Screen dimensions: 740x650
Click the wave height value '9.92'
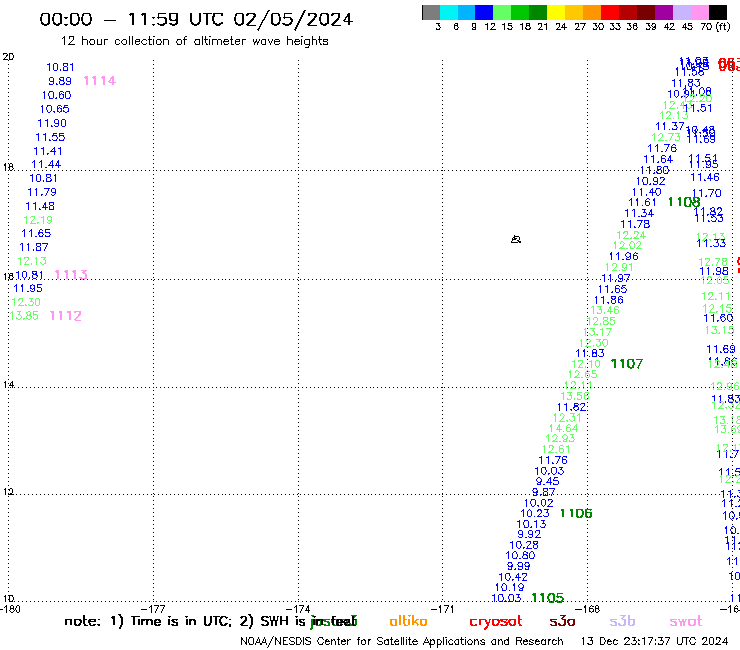pos(529,534)
